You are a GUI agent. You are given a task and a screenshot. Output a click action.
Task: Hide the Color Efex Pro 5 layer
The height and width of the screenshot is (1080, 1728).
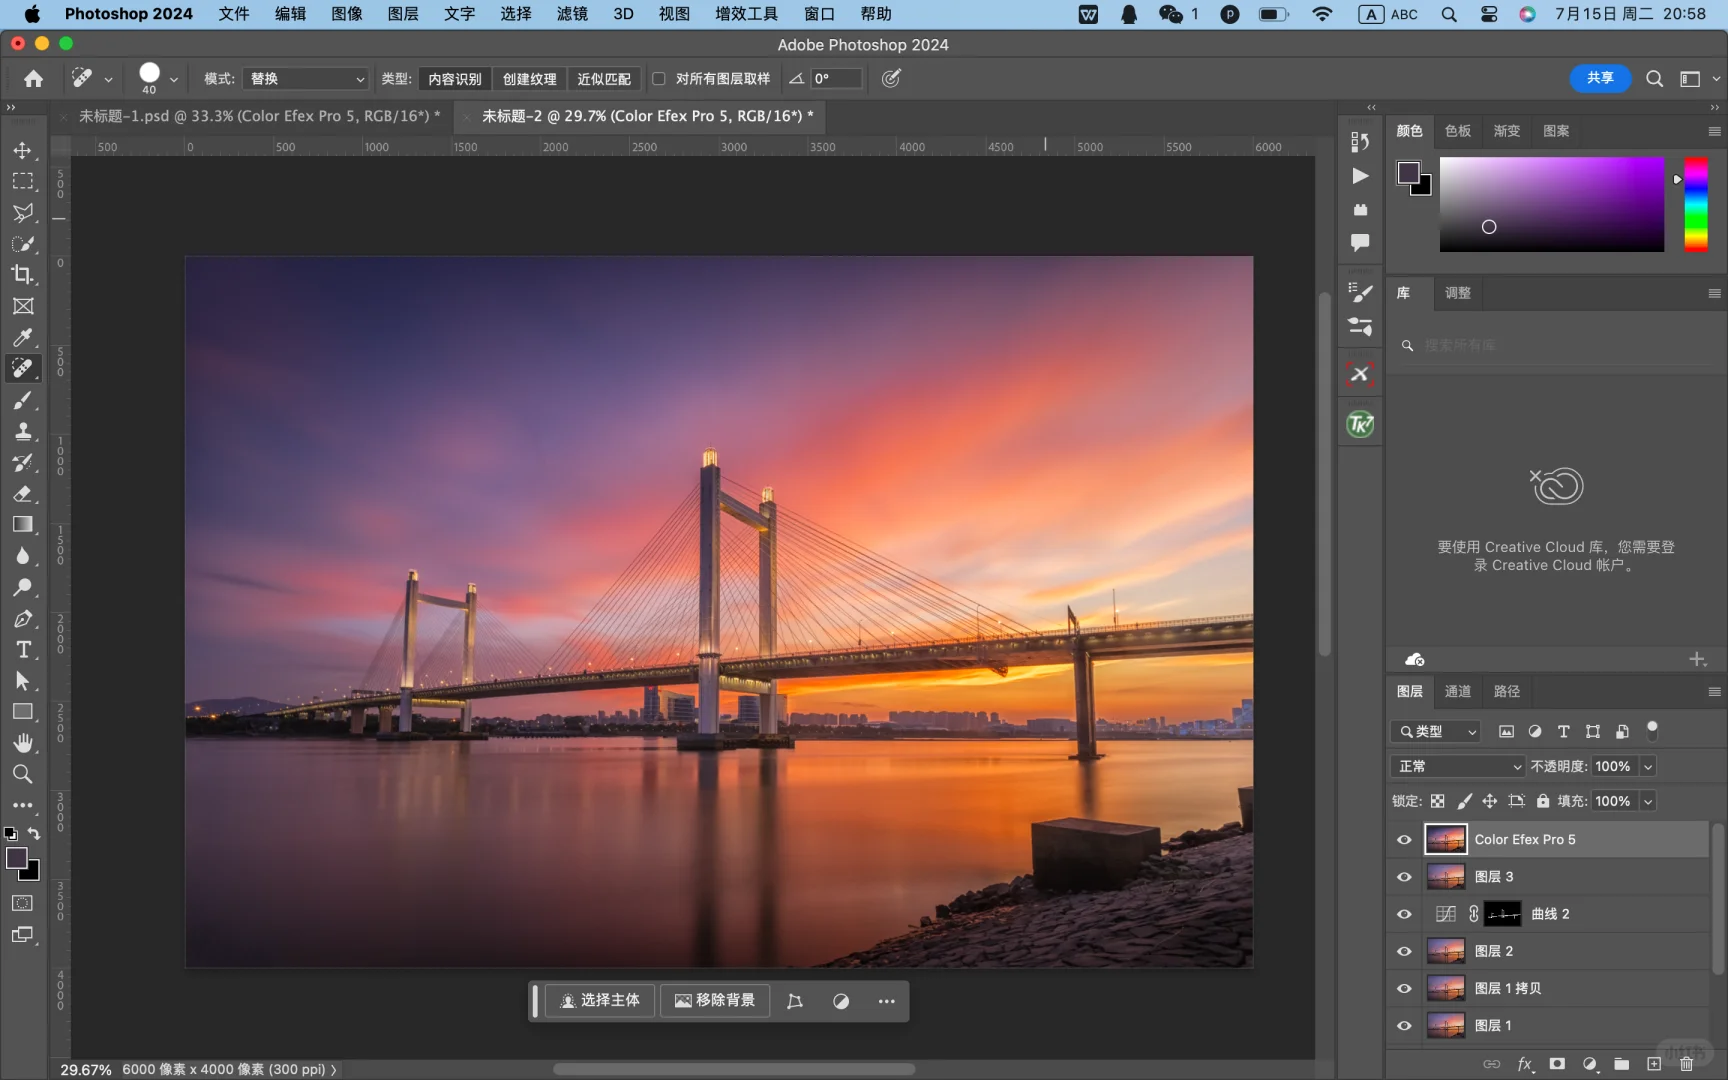click(x=1404, y=840)
